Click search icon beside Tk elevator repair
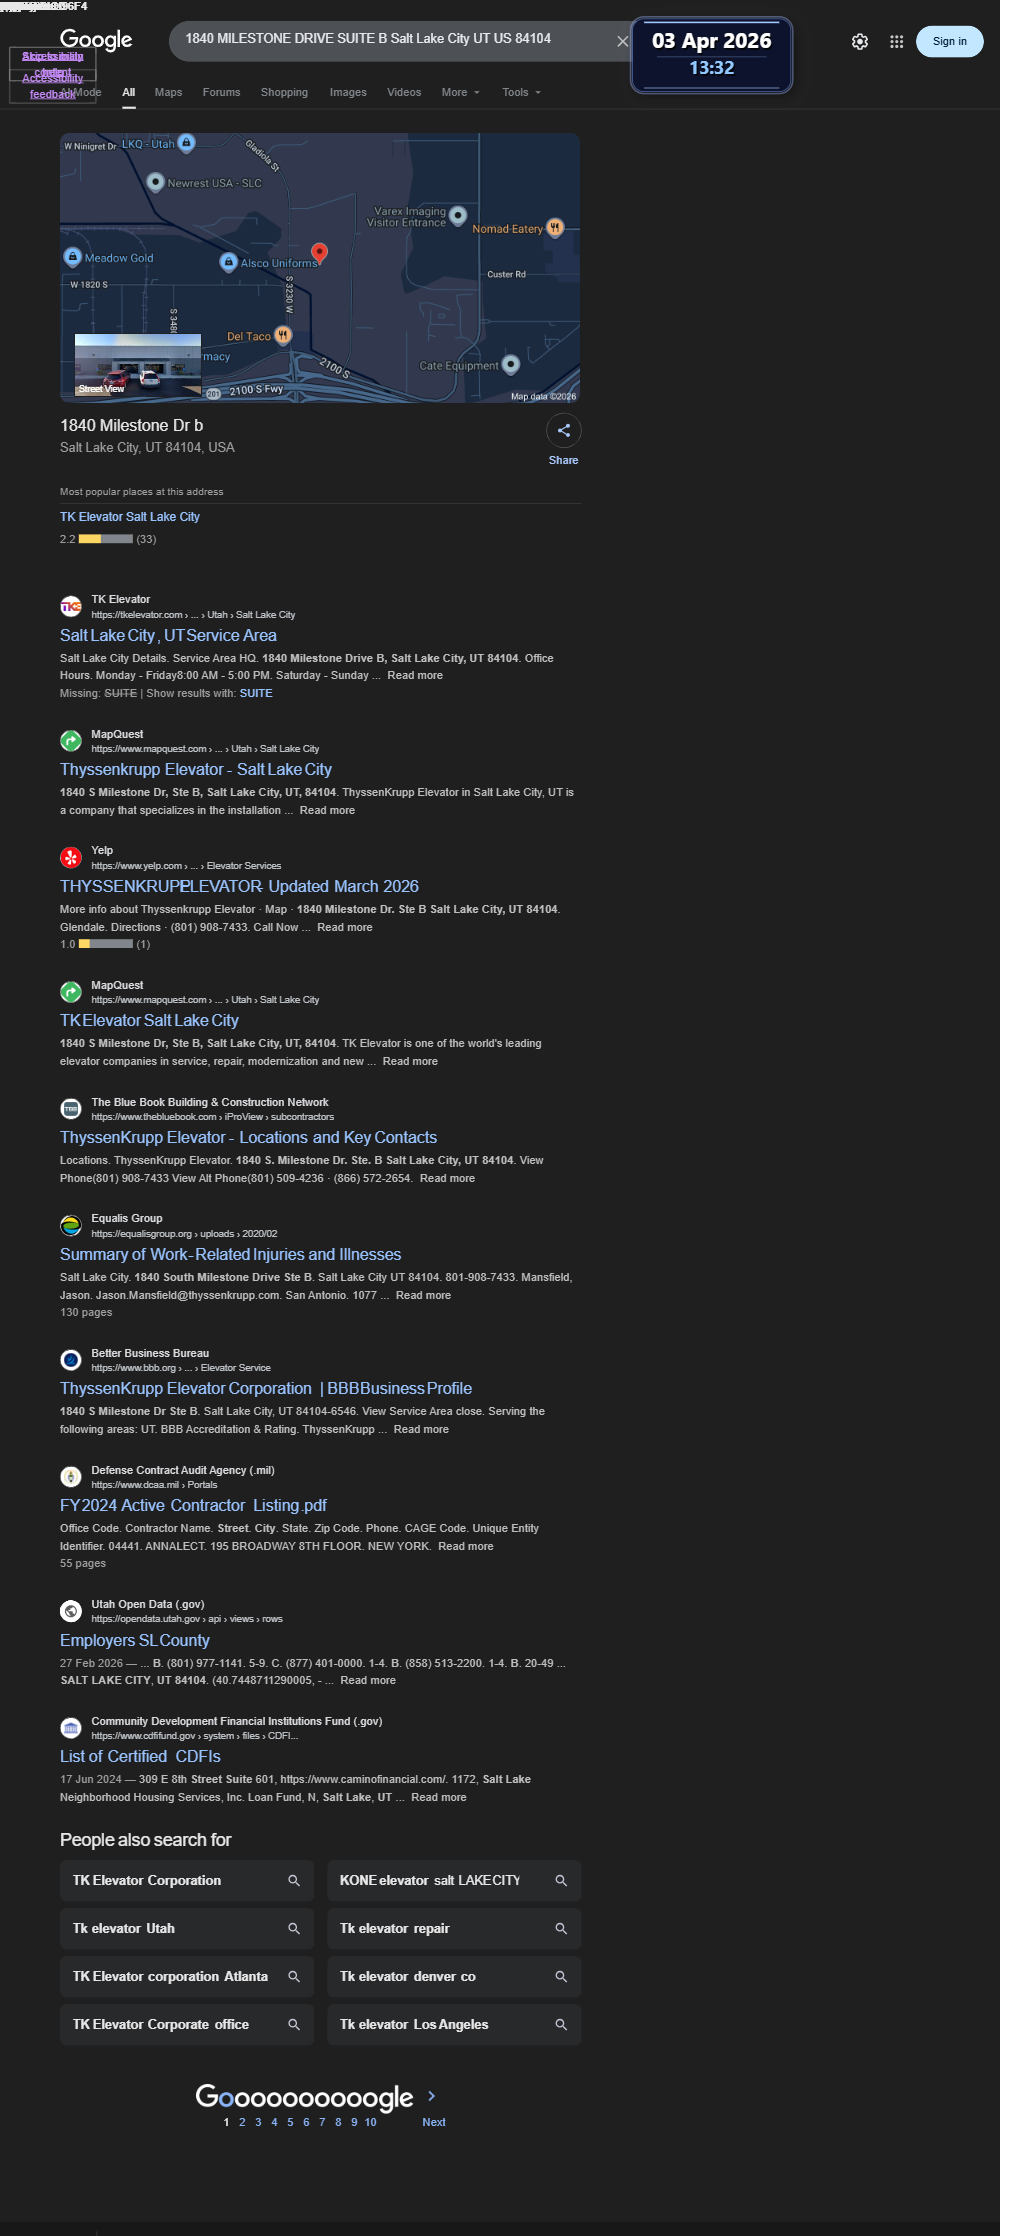This screenshot has height=2236, width=1012. [561, 1928]
